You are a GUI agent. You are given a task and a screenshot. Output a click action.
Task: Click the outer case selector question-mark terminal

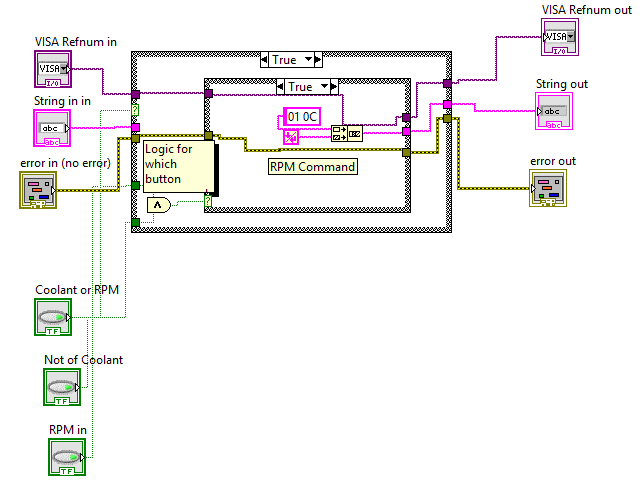[135, 110]
